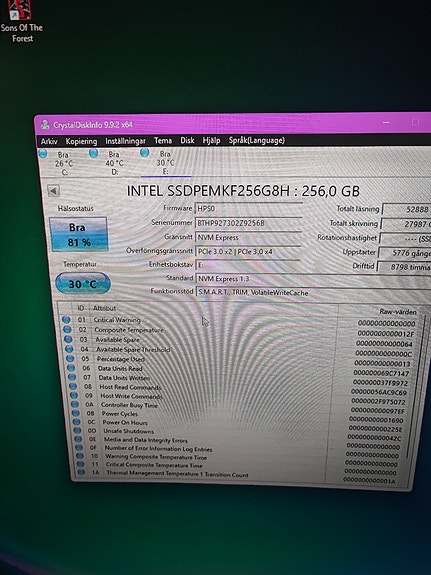Click the Bra 81 % health status button
Viewport: 431px width, 575px height.
coord(78,235)
